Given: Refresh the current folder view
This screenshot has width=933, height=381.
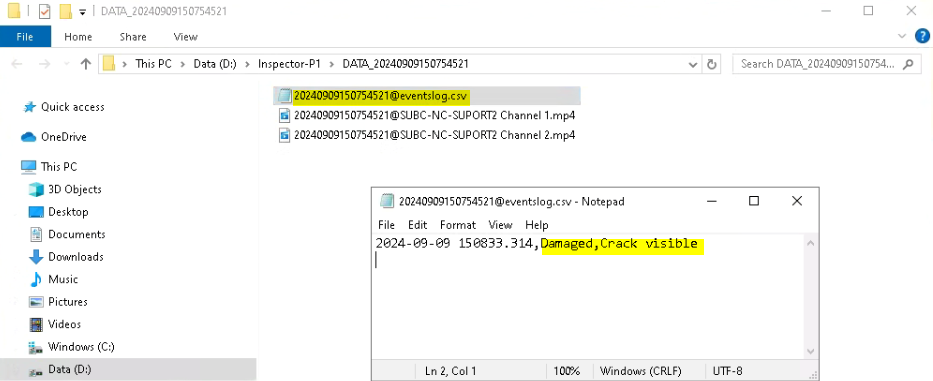Looking at the screenshot, I should pyautogui.click(x=711, y=64).
